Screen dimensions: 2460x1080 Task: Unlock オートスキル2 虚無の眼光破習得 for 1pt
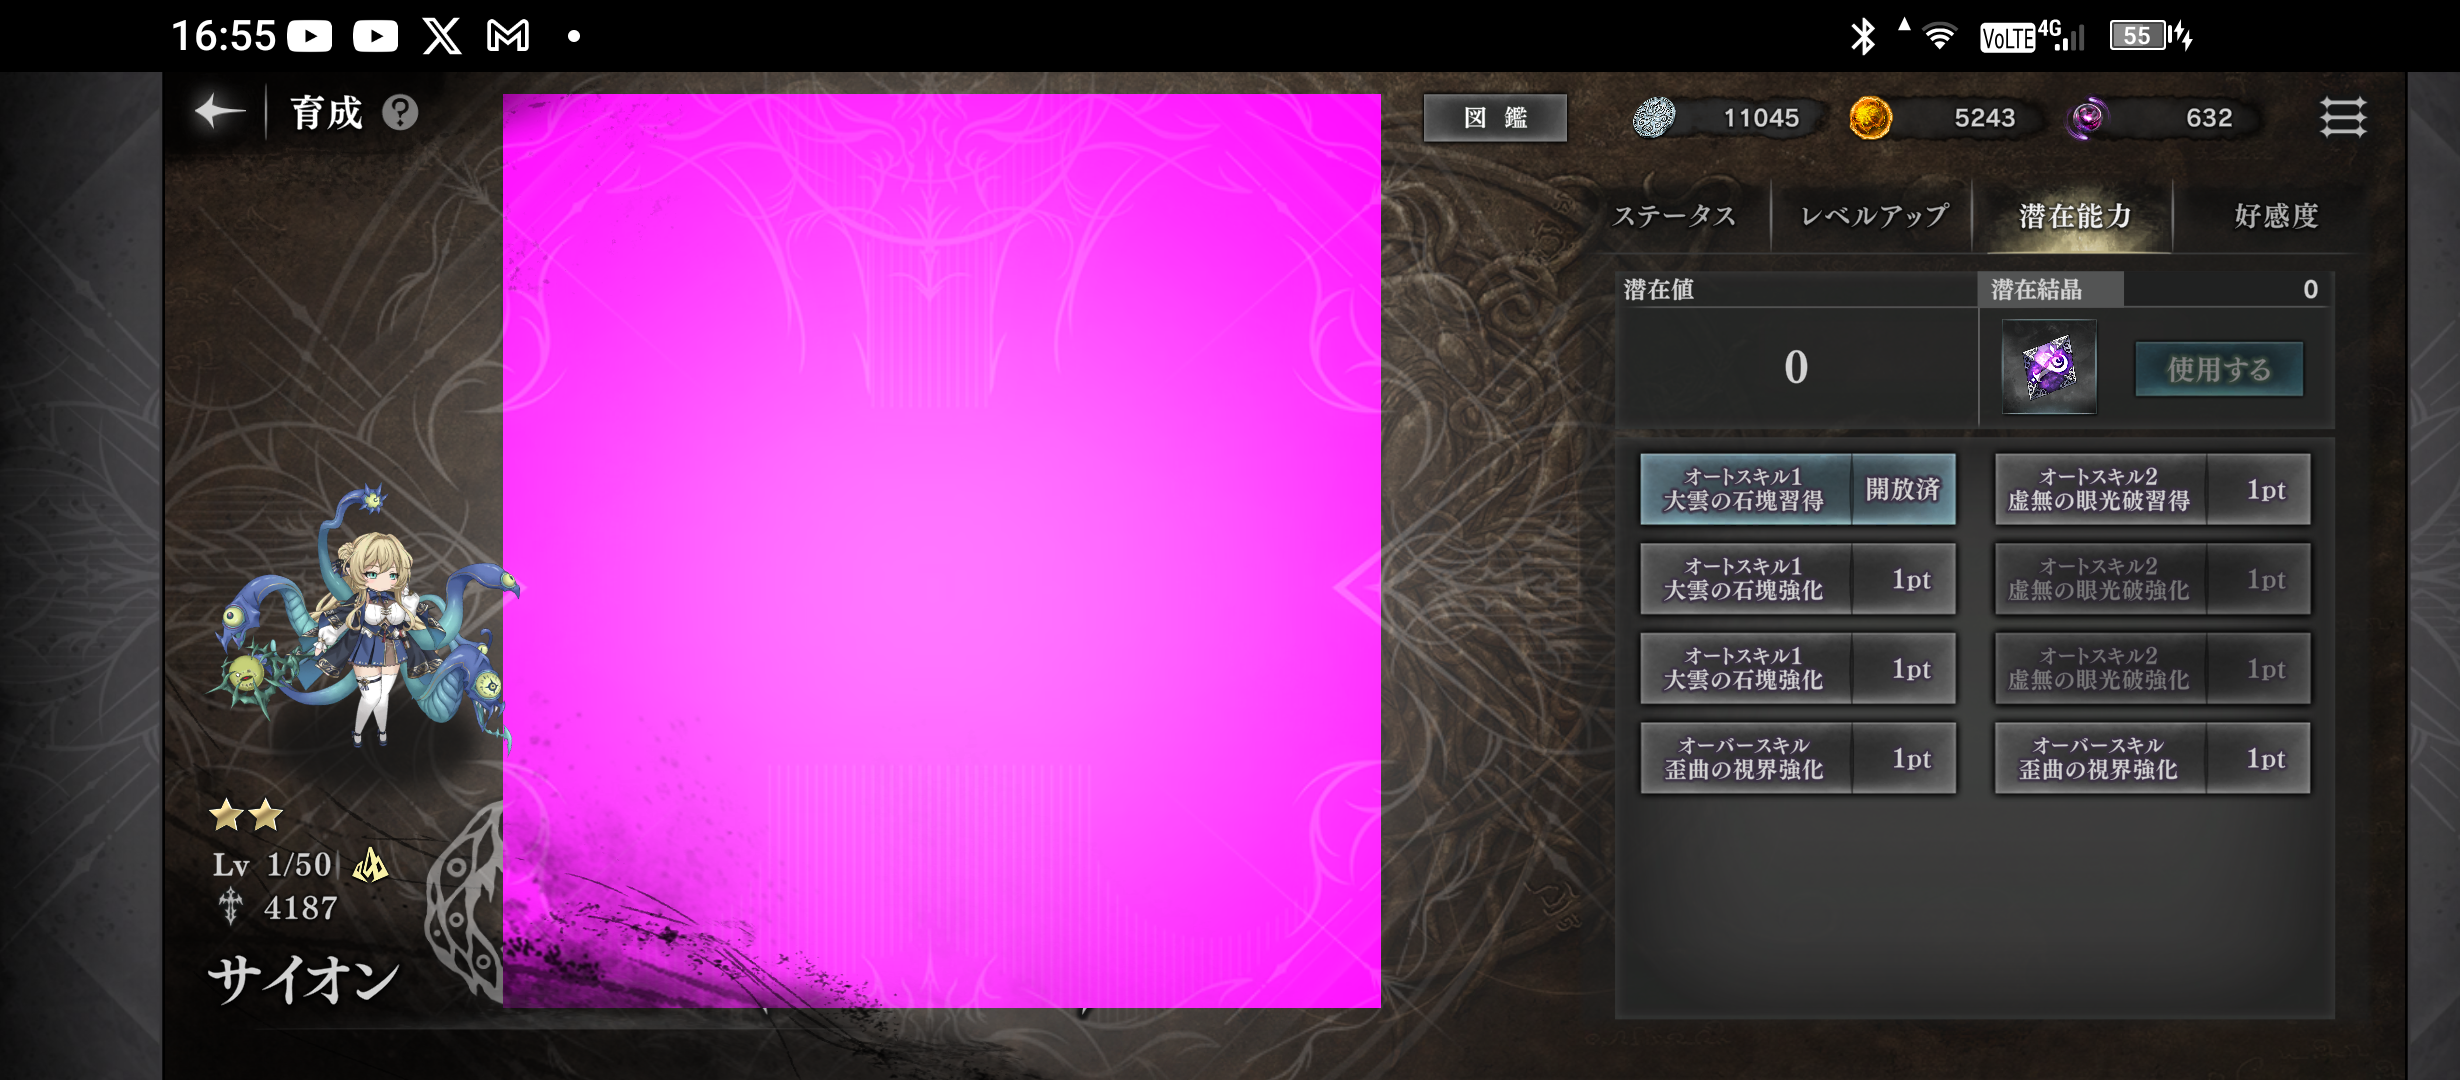tap(2152, 489)
